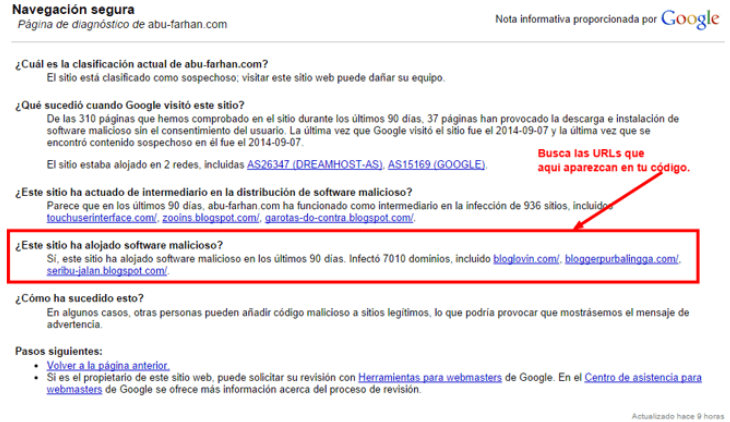The image size is (730, 422).
Task: Click 'El sitio está clasificado como sospechoso' sentence
Action: pos(245,78)
